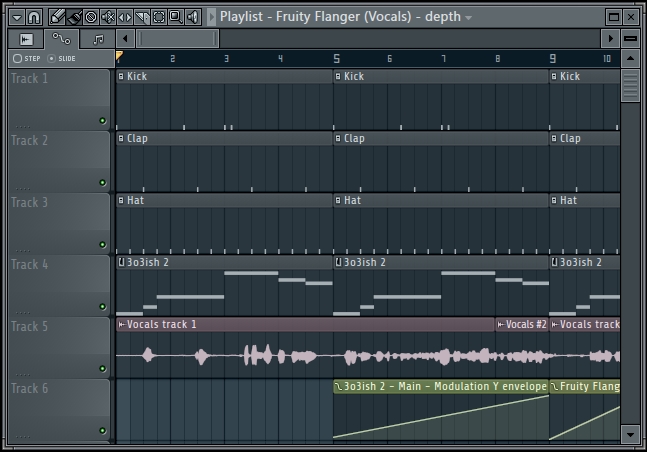Viewport: 647px width, 452px height.
Task: Open dropdown arrow after 'depth' in title
Action: [468, 18]
